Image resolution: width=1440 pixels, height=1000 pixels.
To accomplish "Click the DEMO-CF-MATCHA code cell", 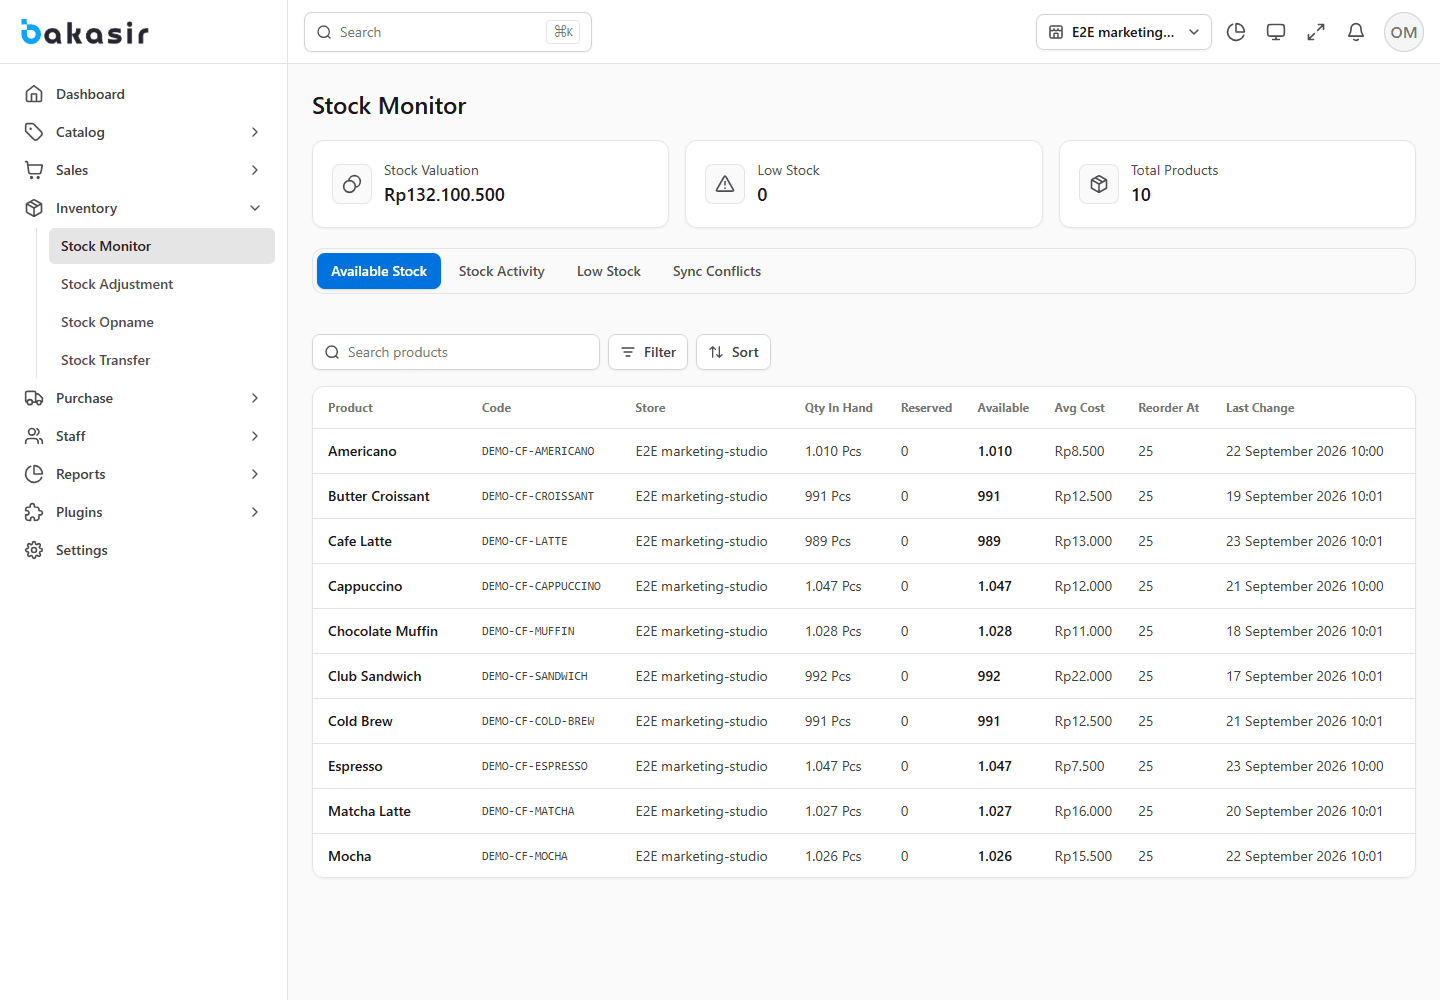I will point(528,811).
